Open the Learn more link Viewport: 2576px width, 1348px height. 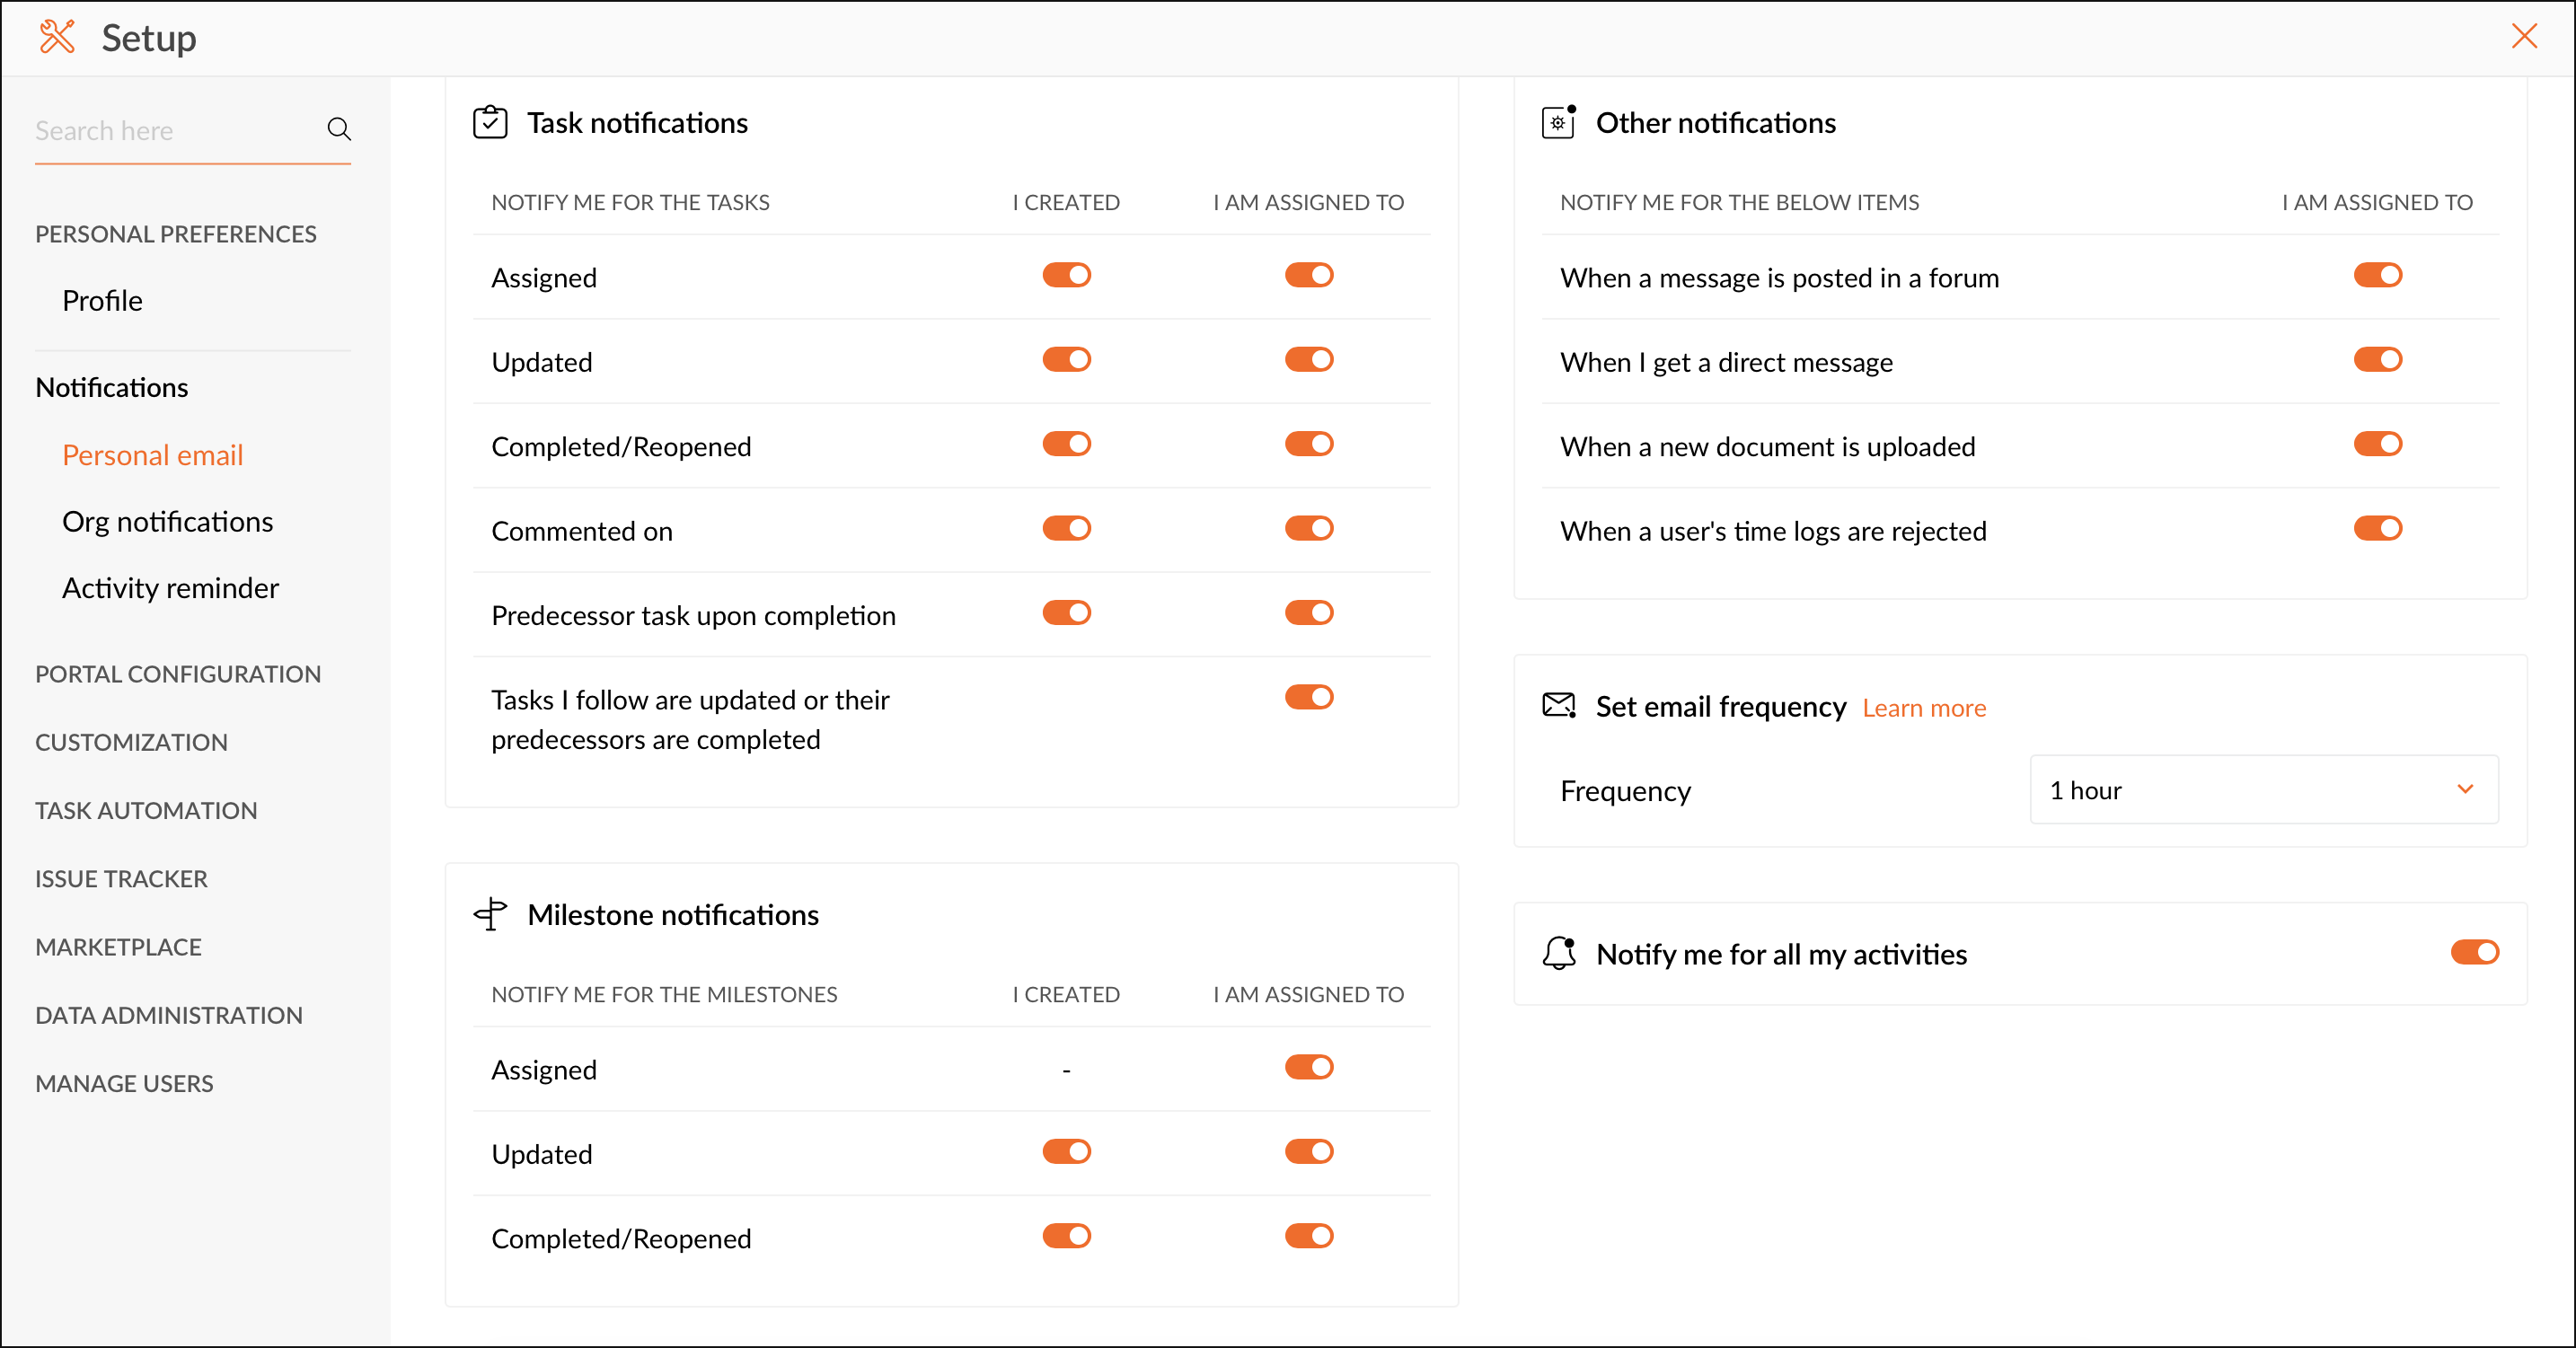point(1923,708)
